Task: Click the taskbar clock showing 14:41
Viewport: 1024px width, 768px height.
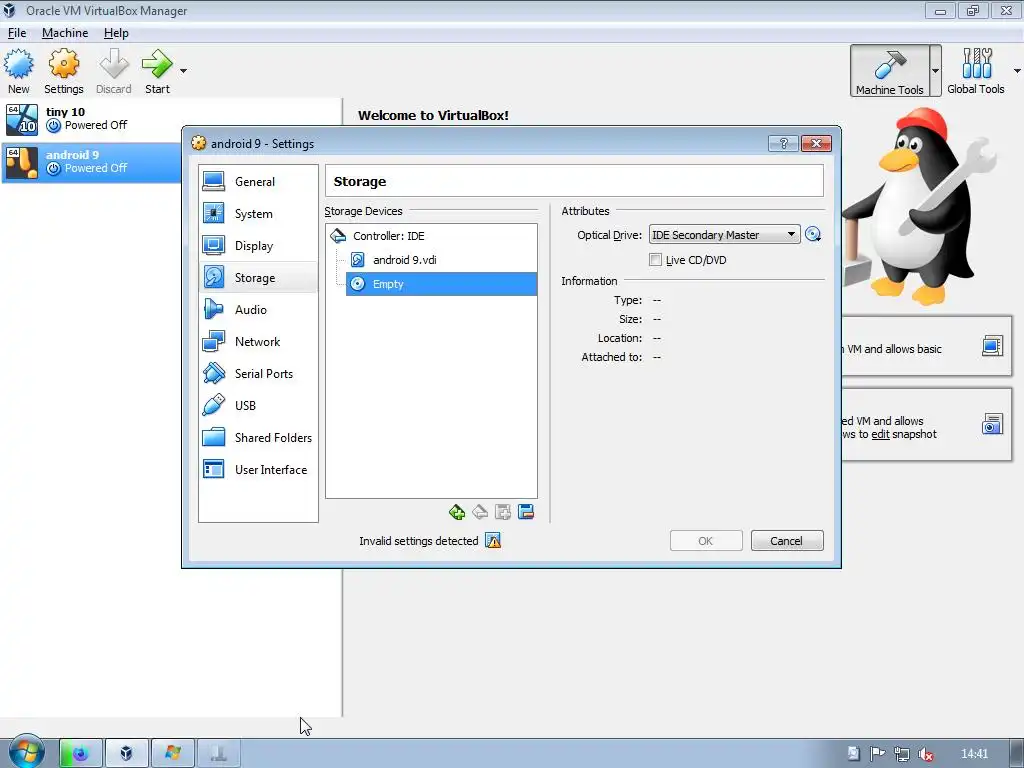Action: [x=974, y=754]
